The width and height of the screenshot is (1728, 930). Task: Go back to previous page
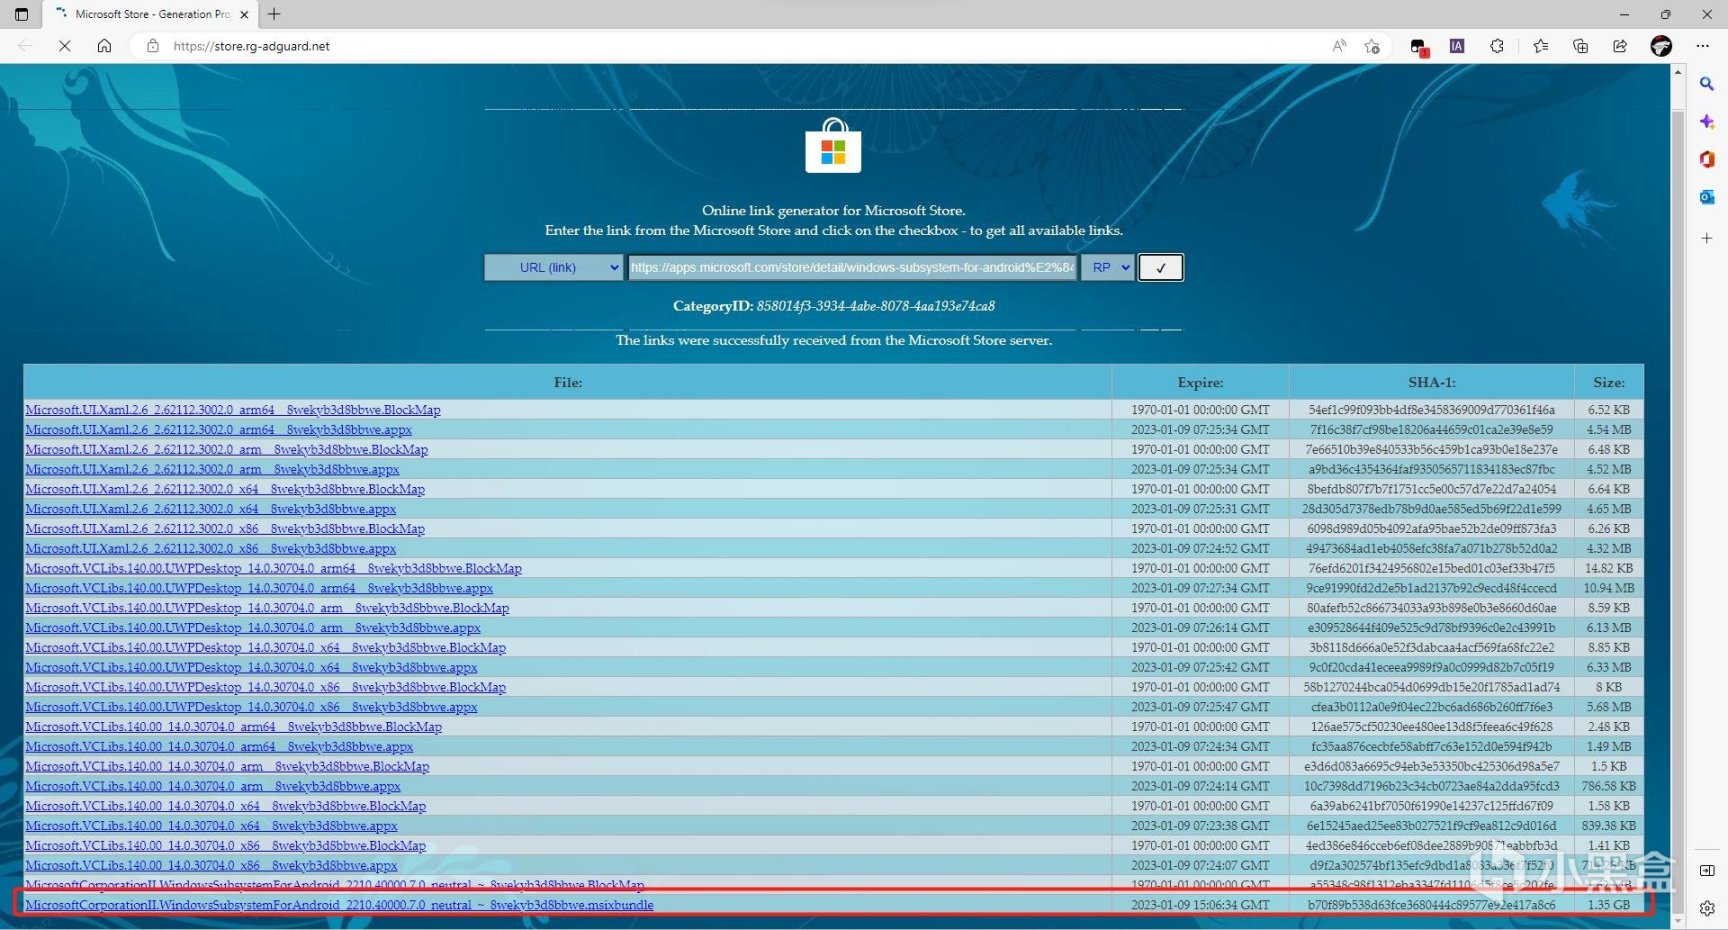coord(25,46)
